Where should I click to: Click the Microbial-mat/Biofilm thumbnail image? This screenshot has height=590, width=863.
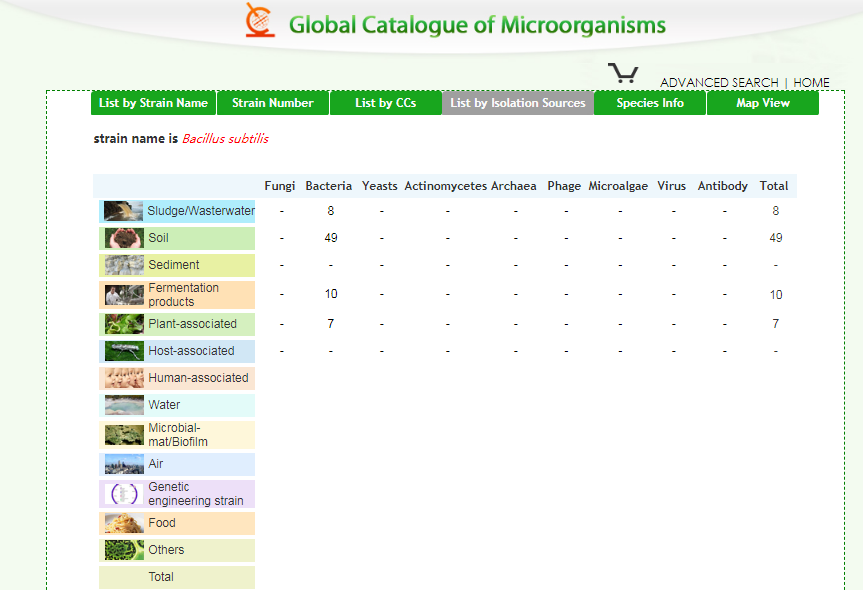[124, 435]
